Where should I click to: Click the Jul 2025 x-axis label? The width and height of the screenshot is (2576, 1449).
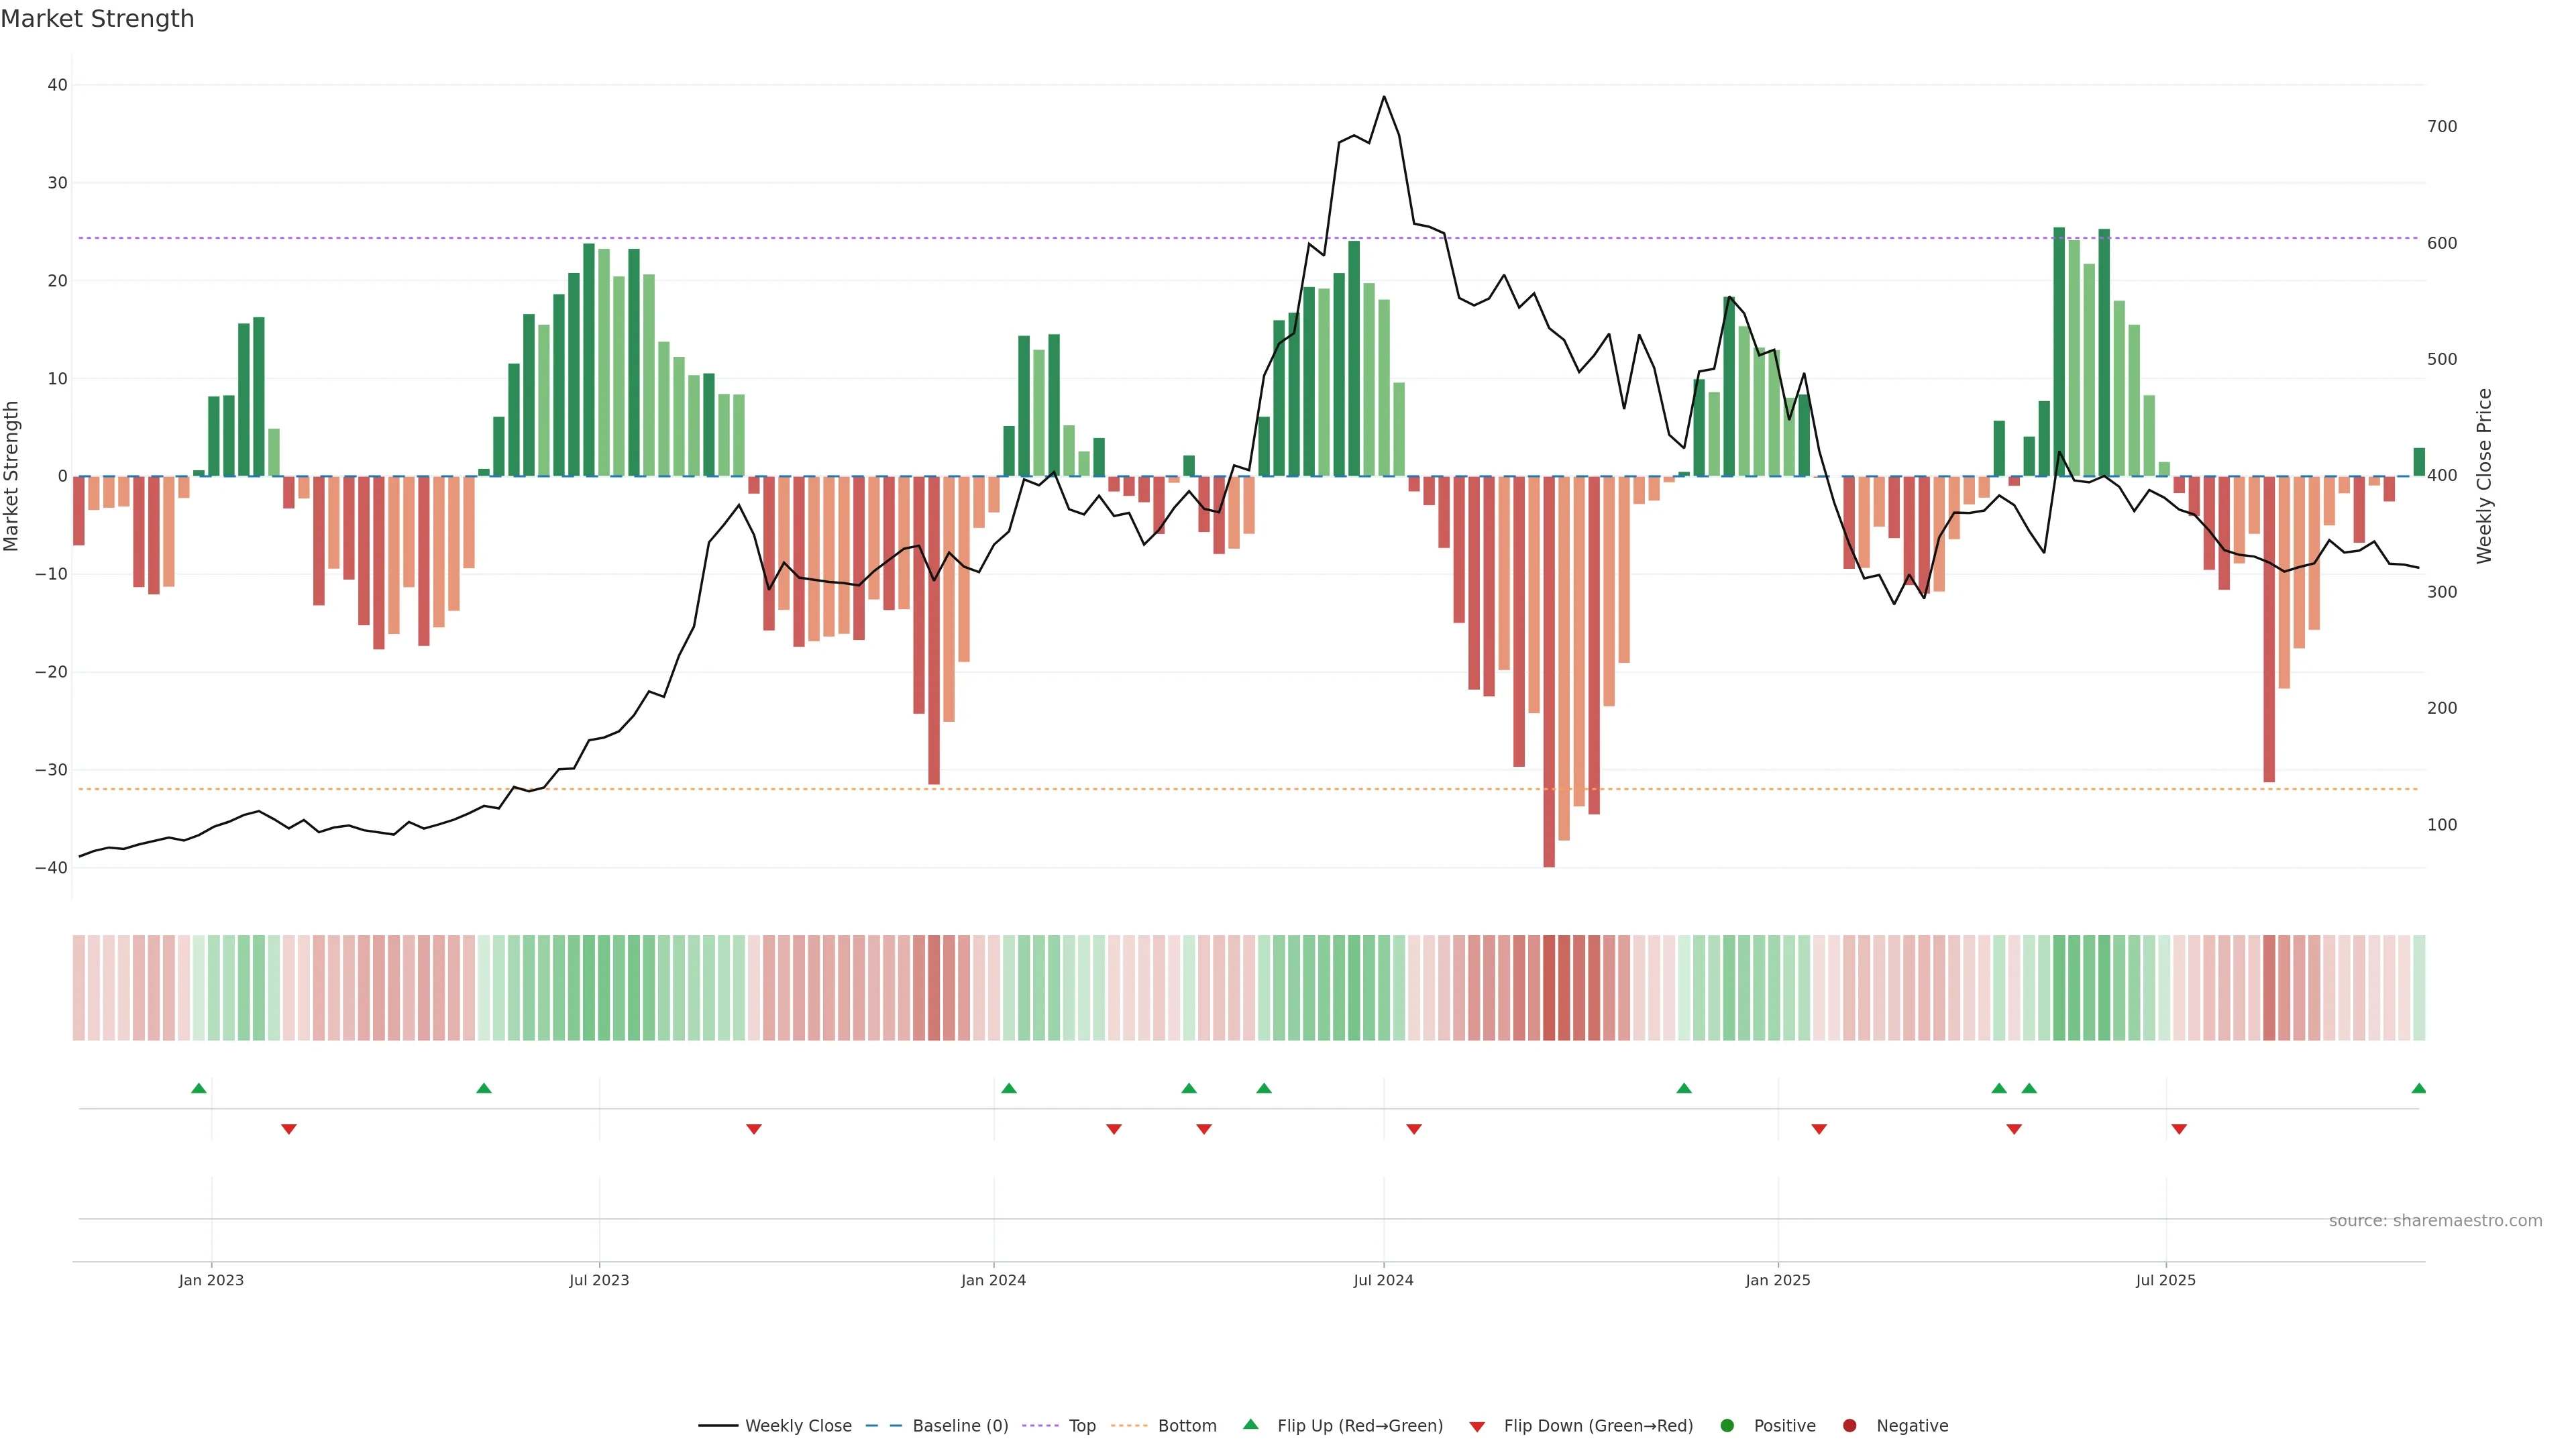[2165, 1280]
